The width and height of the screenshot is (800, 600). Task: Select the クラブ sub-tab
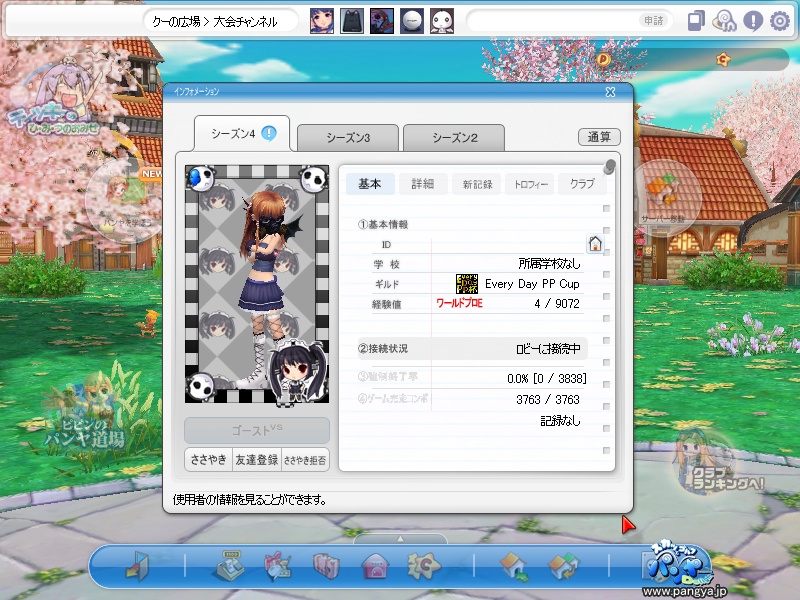click(583, 184)
